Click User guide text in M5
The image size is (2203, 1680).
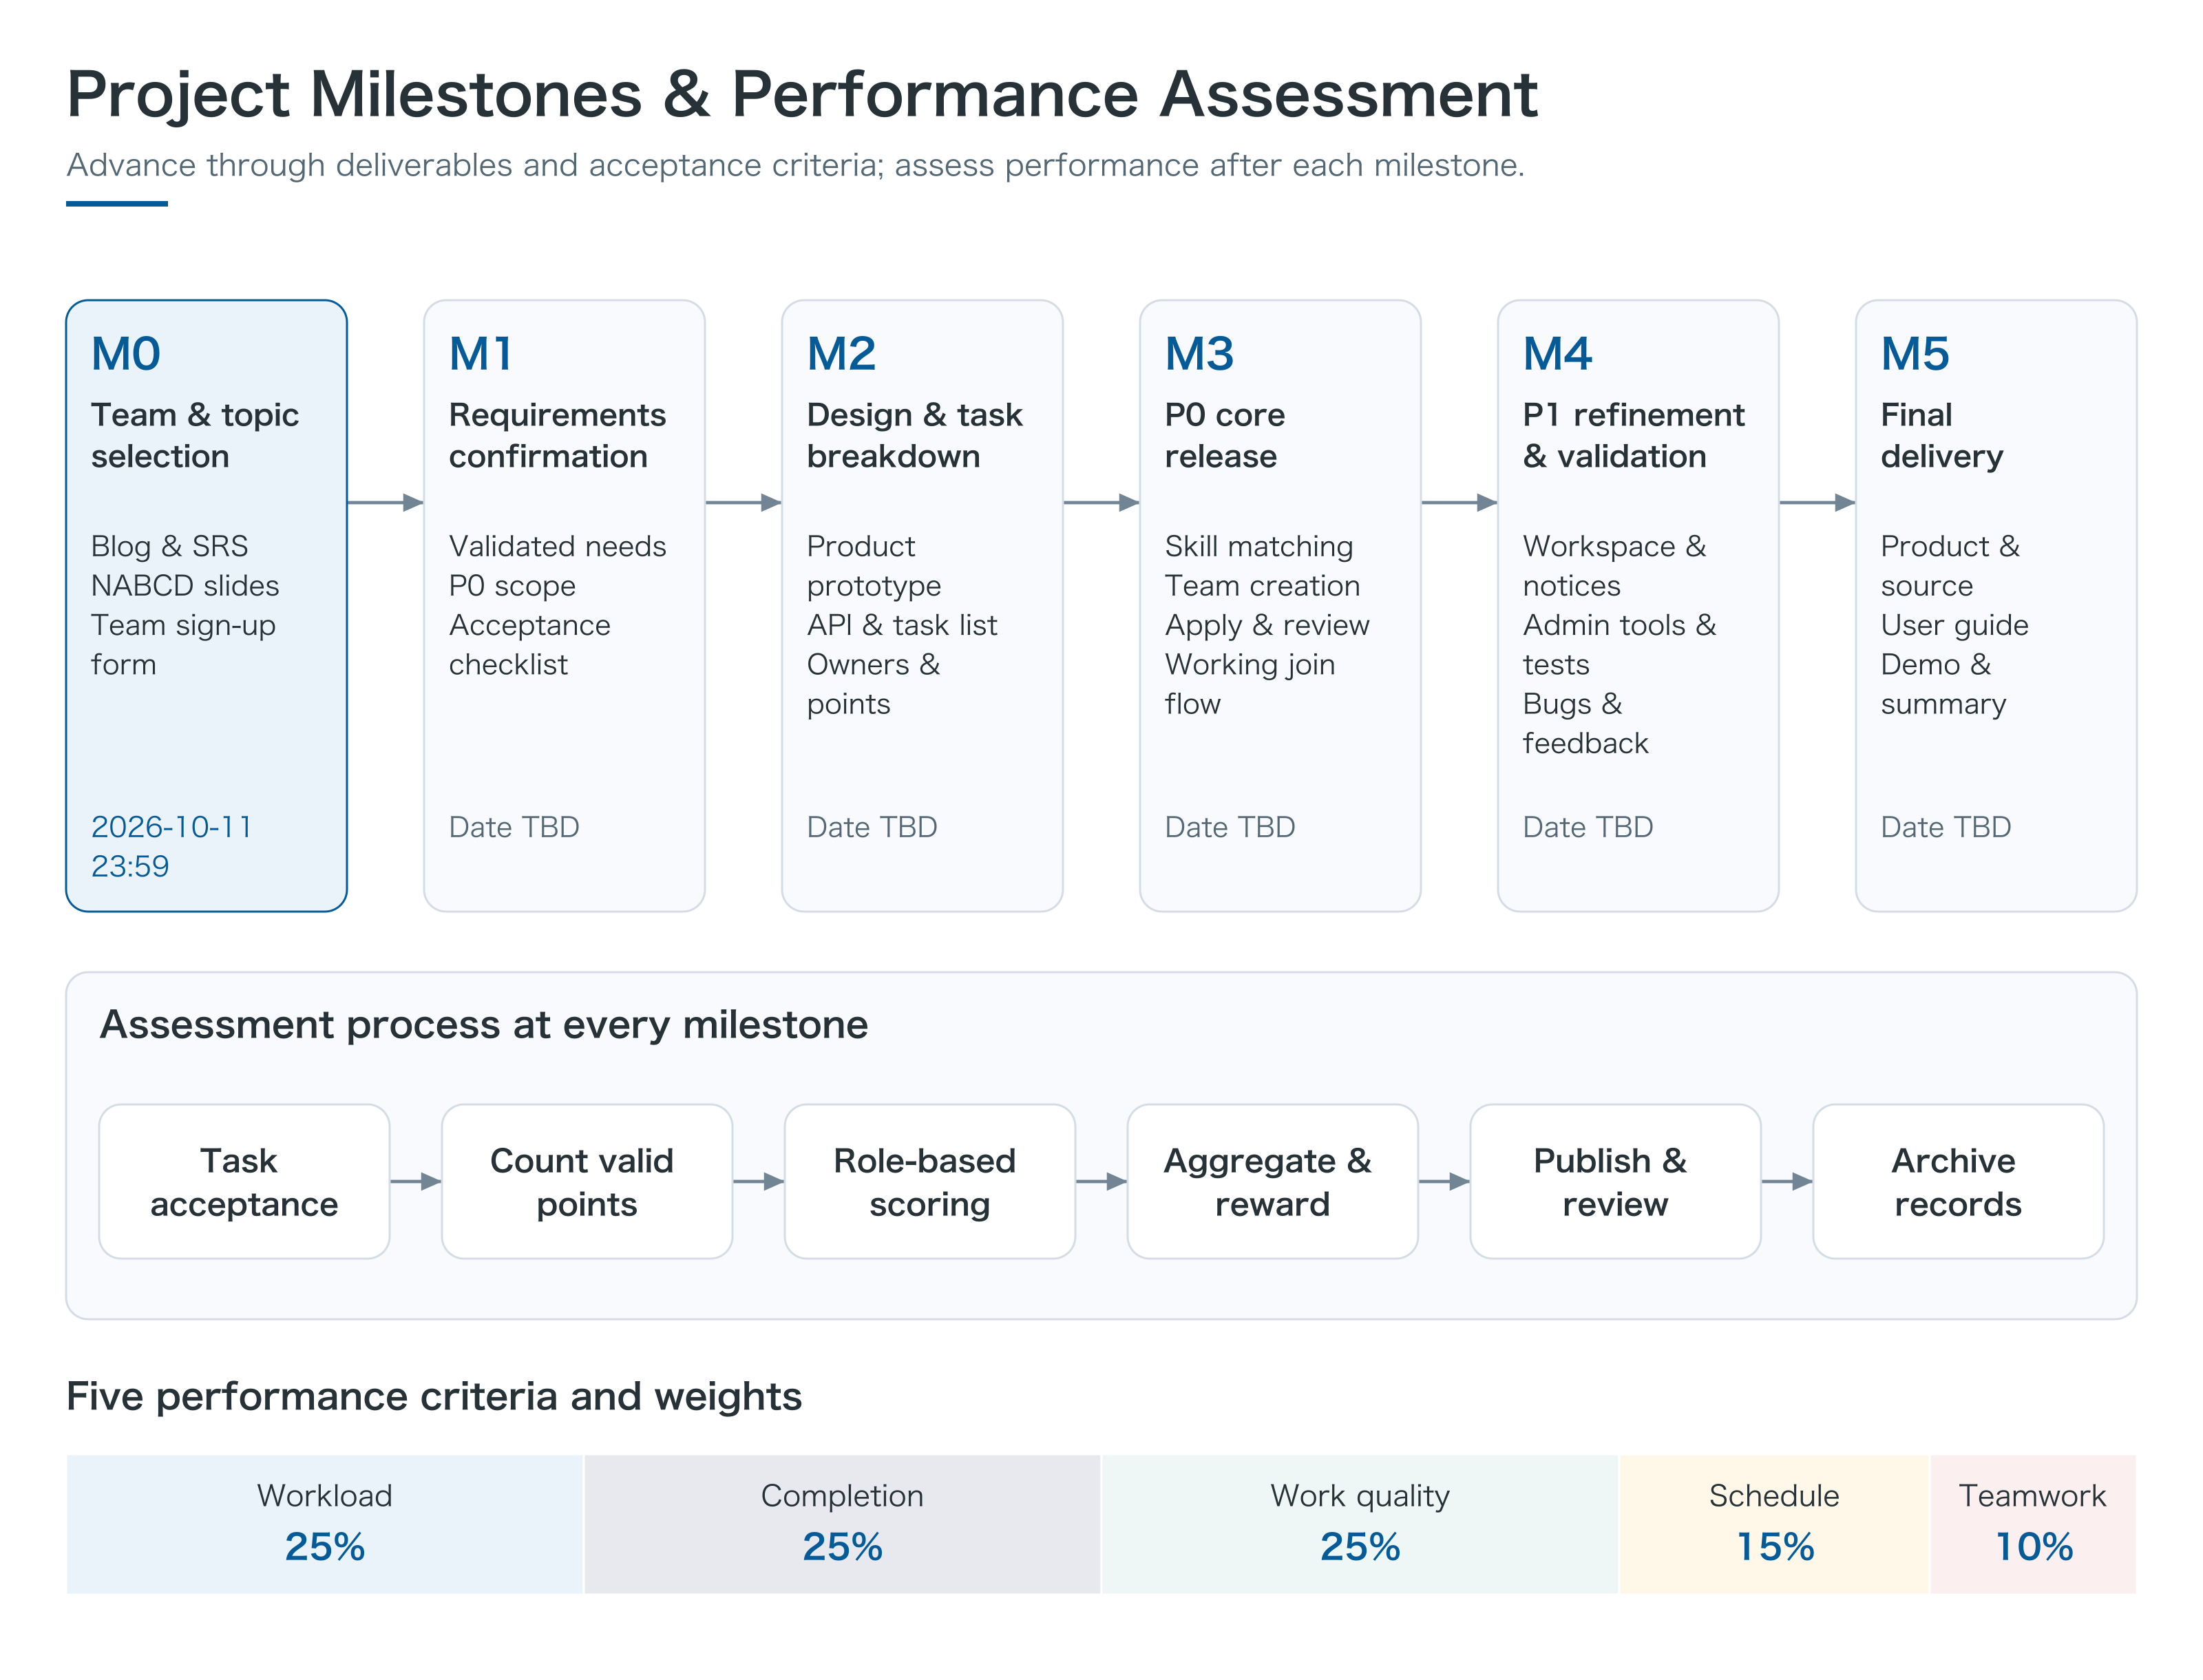pos(1955,625)
